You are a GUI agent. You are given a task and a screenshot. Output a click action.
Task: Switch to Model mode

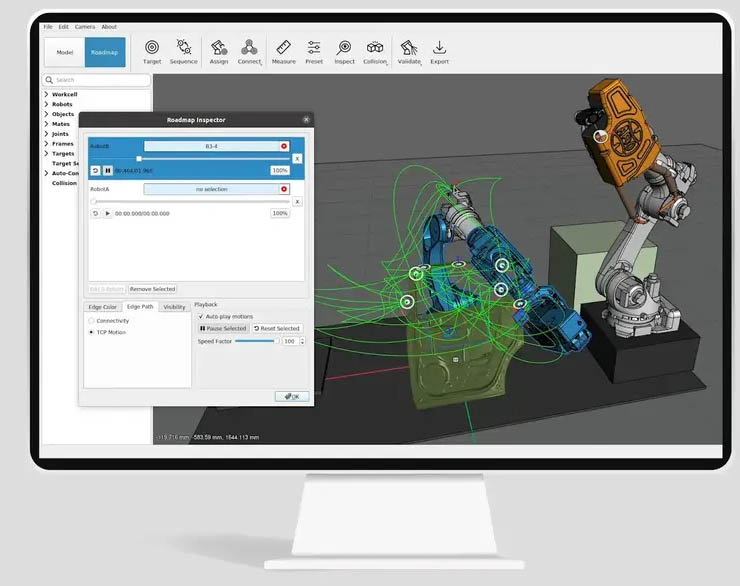[65, 52]
